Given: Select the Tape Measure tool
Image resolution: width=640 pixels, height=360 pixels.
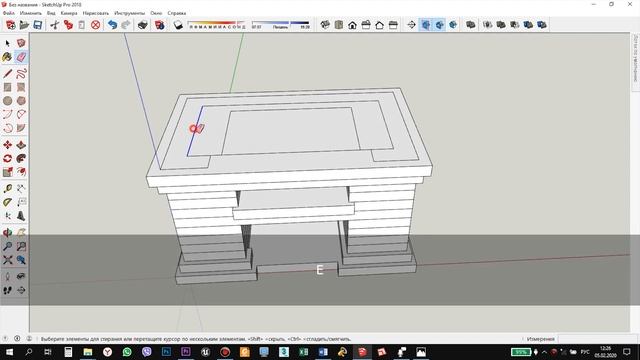Looking at the screenshot, I should point(7,189).
